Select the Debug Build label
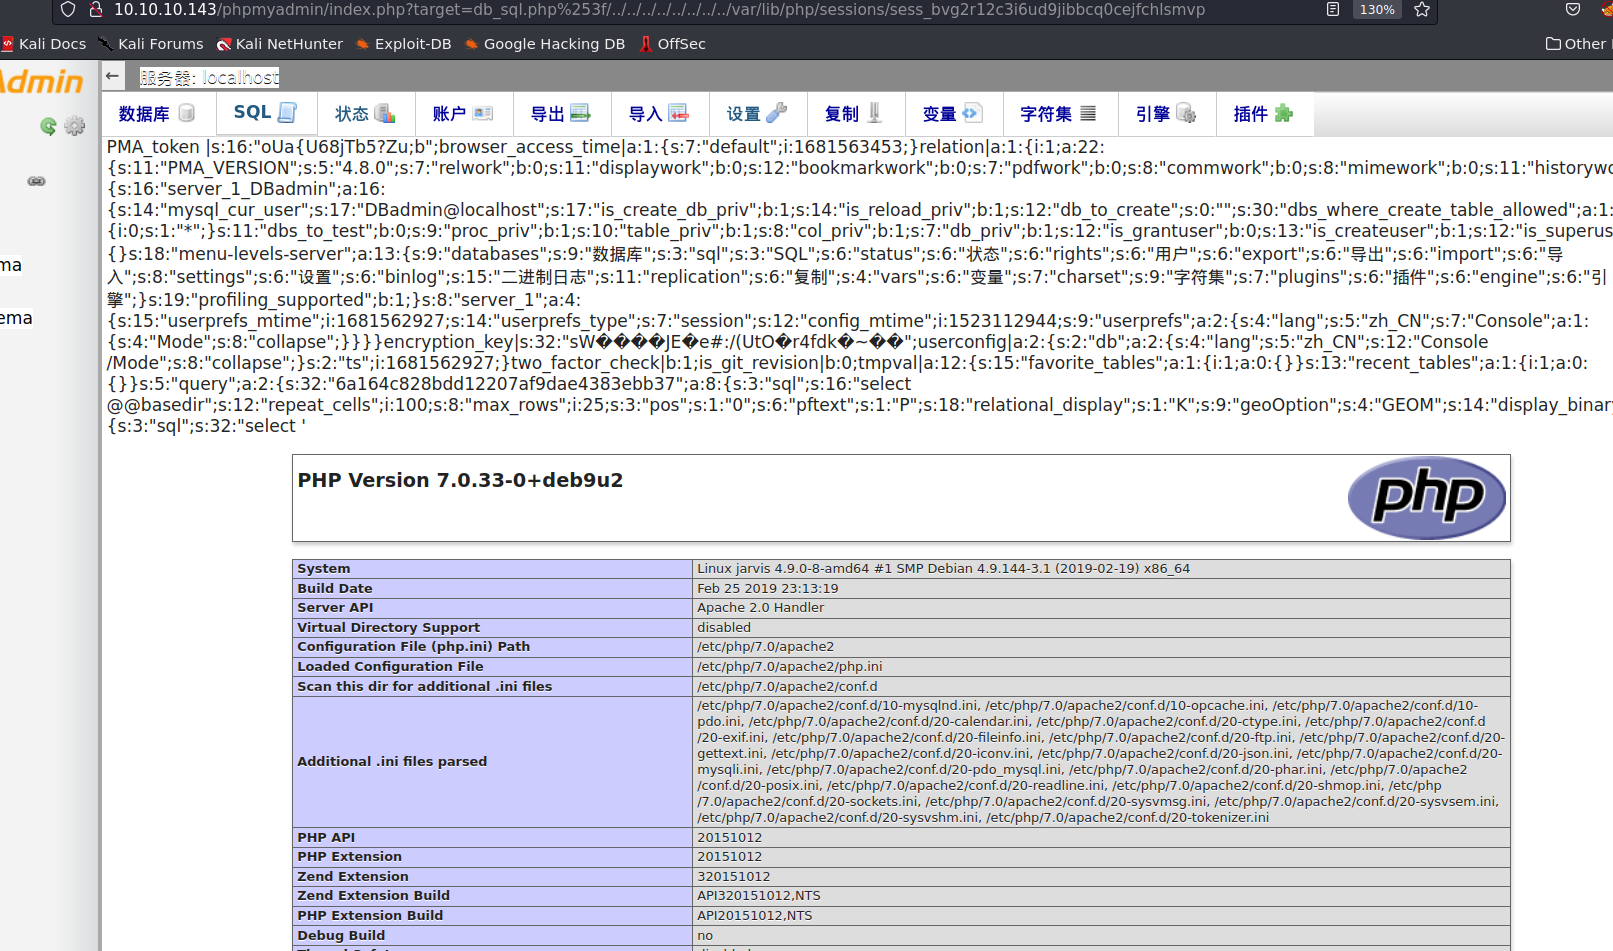The width and height of the screenshot is (1613, 951). (341, 936)
